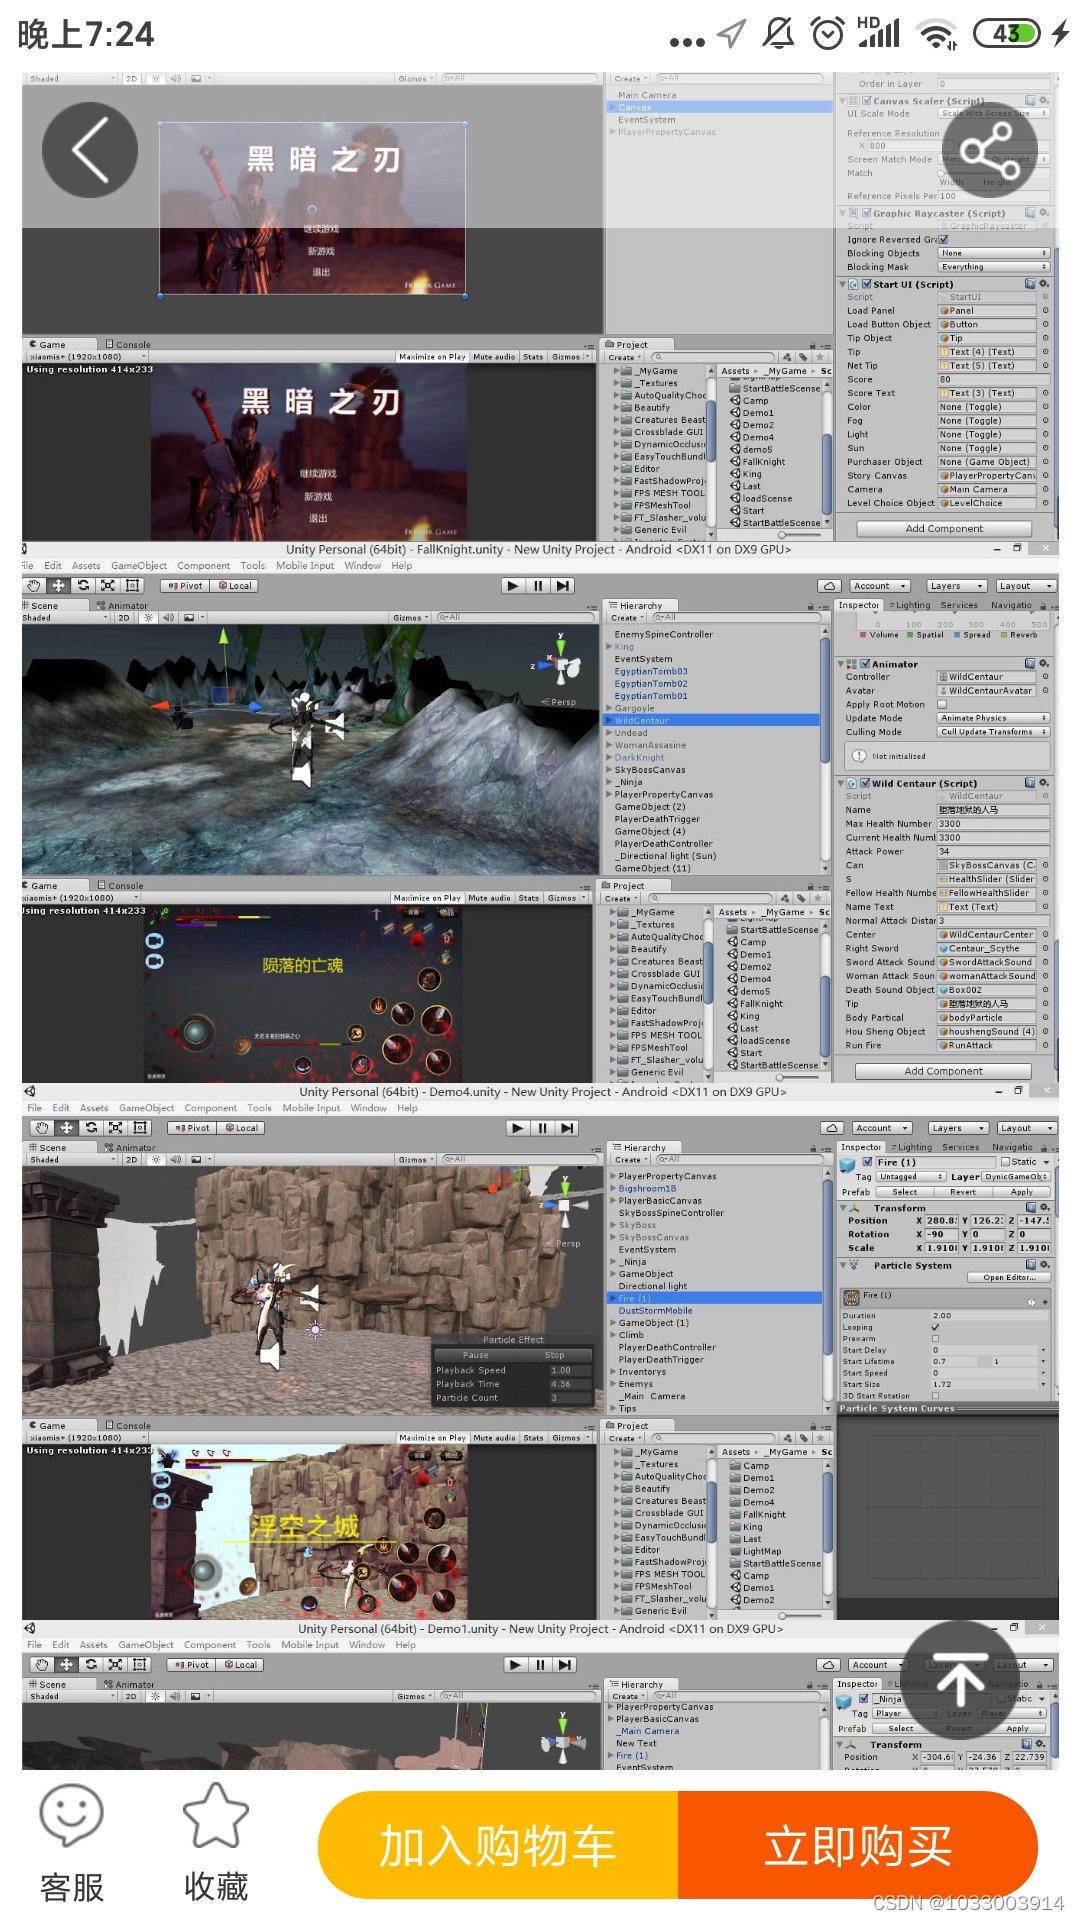Open the GameObject menu in FallKnight.unity window

(x=139, y=566)
